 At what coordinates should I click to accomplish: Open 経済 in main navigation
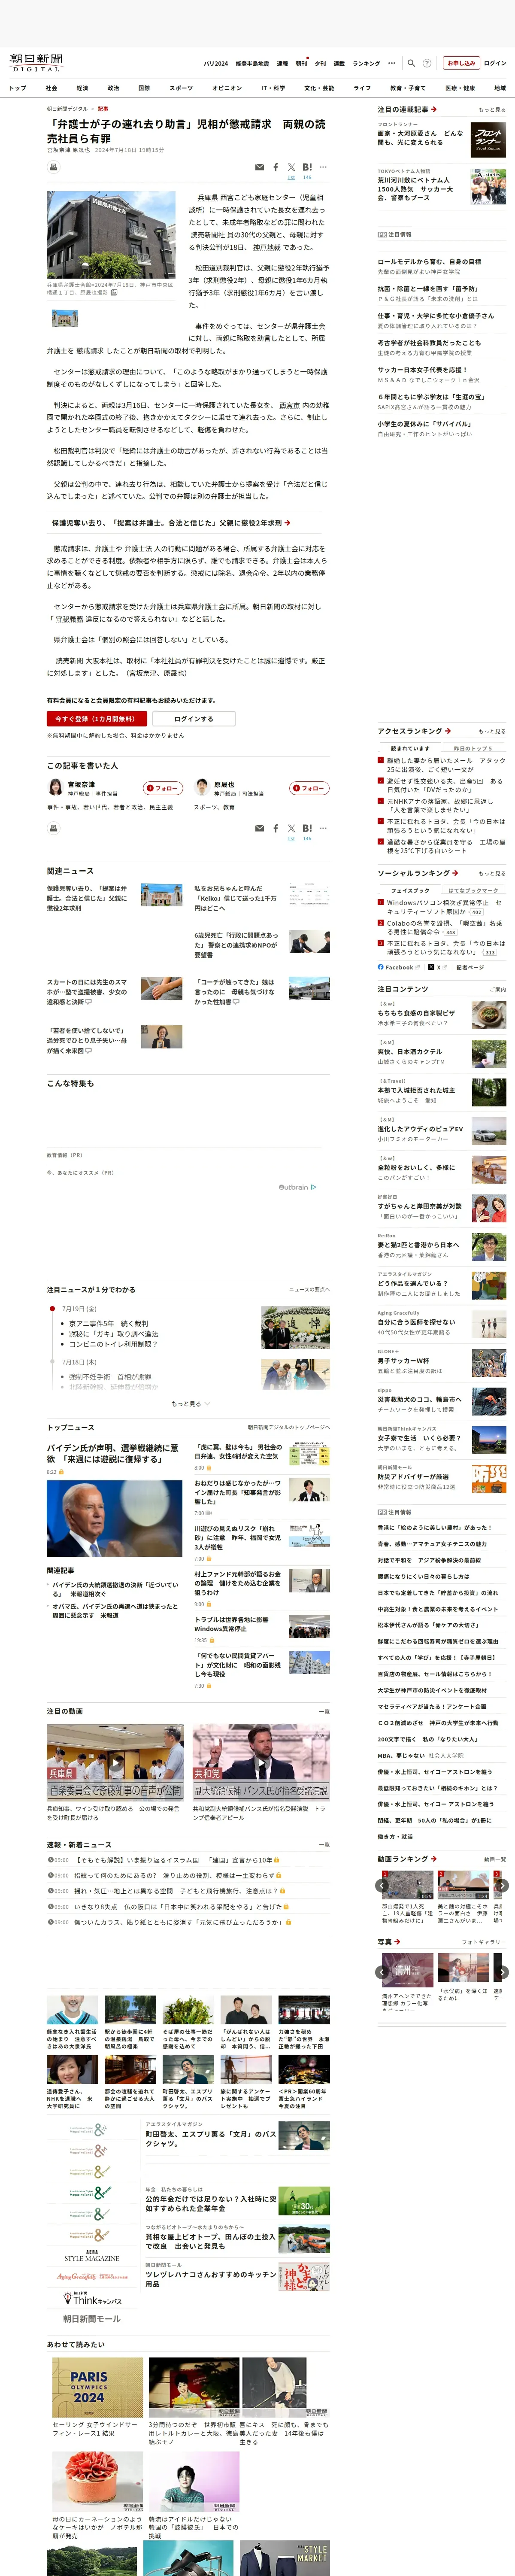point(82,88)
